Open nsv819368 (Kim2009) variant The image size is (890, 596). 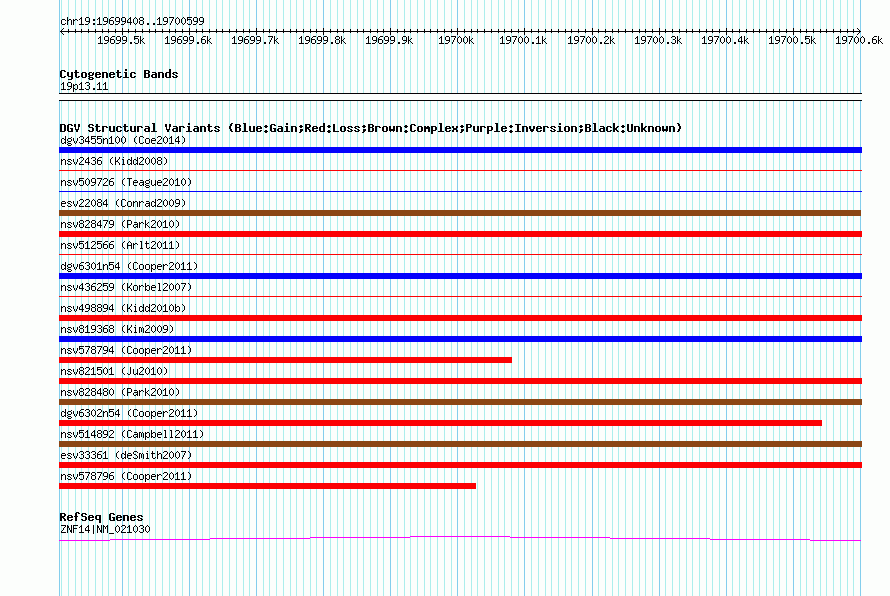click(117, 329)
